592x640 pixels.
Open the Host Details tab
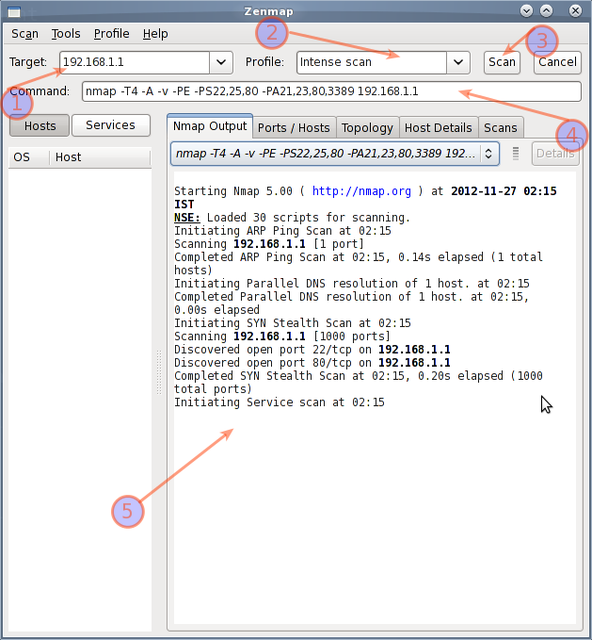pos(438,128)
